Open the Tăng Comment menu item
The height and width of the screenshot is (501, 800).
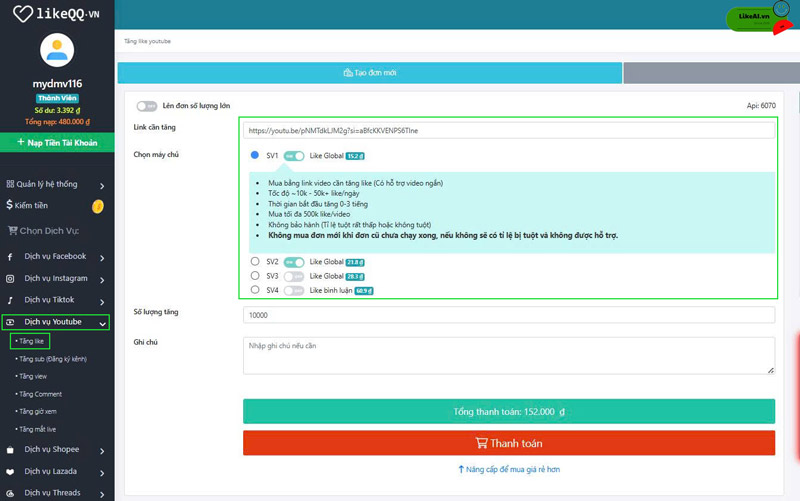tap(39, 394)
